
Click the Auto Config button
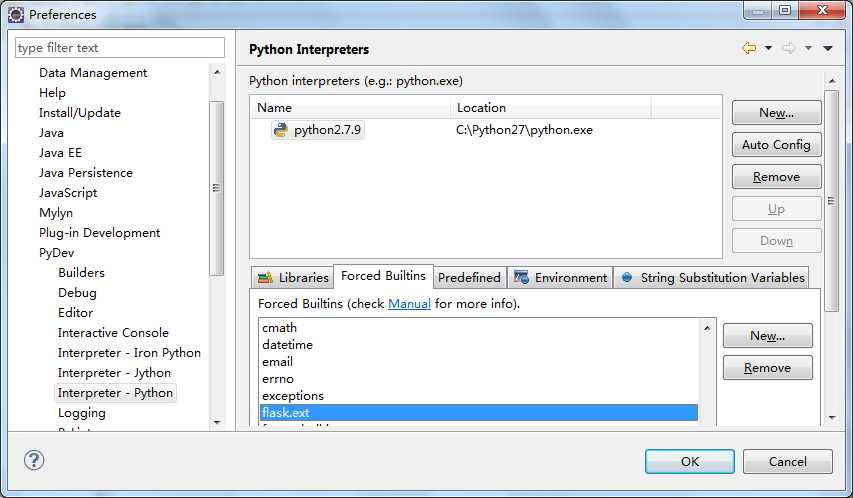click(776, 145)
